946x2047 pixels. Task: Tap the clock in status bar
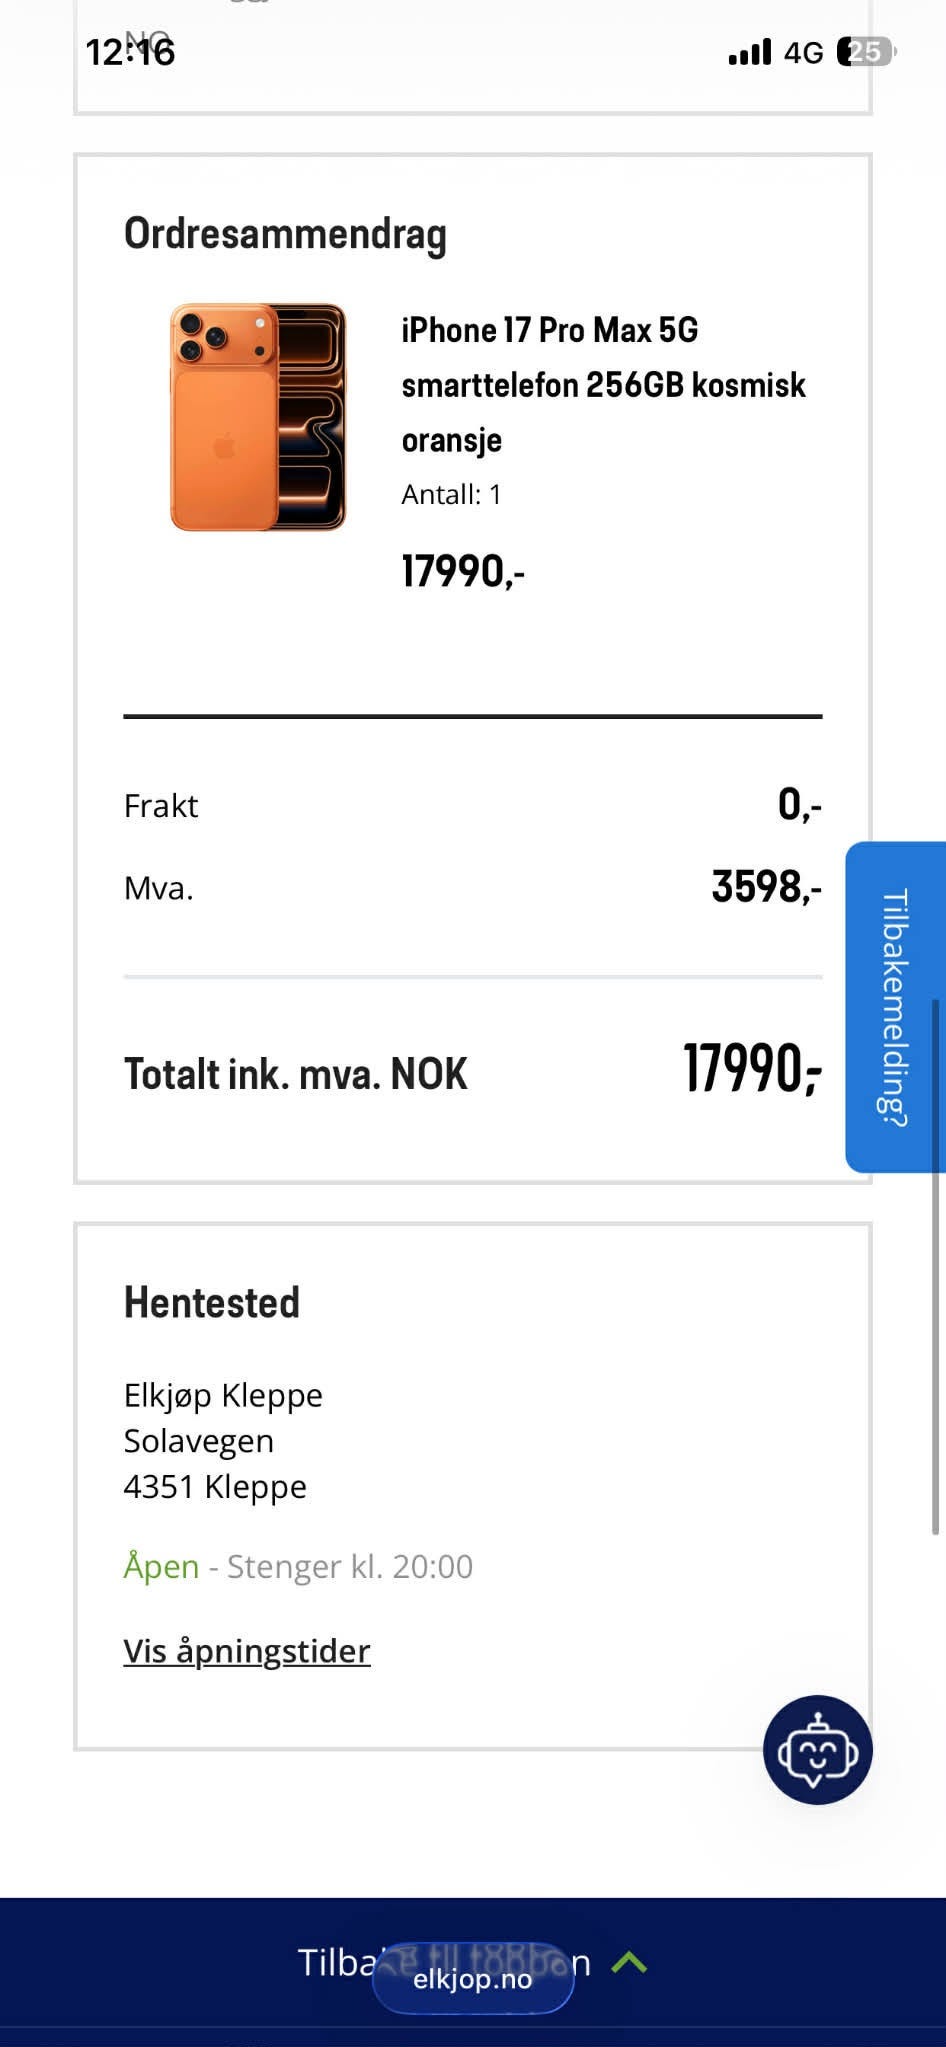[130, 52]
